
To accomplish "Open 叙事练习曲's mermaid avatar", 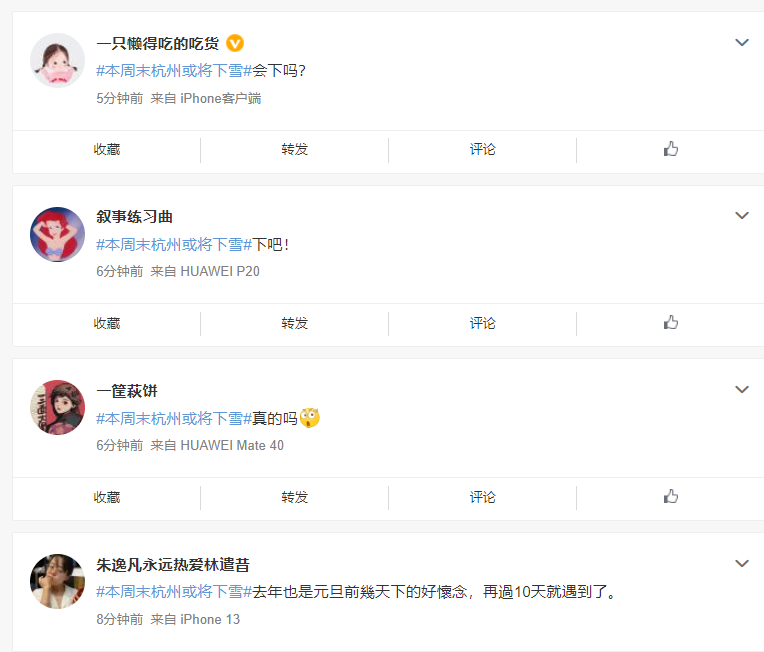I will click(x=57, y=234).
